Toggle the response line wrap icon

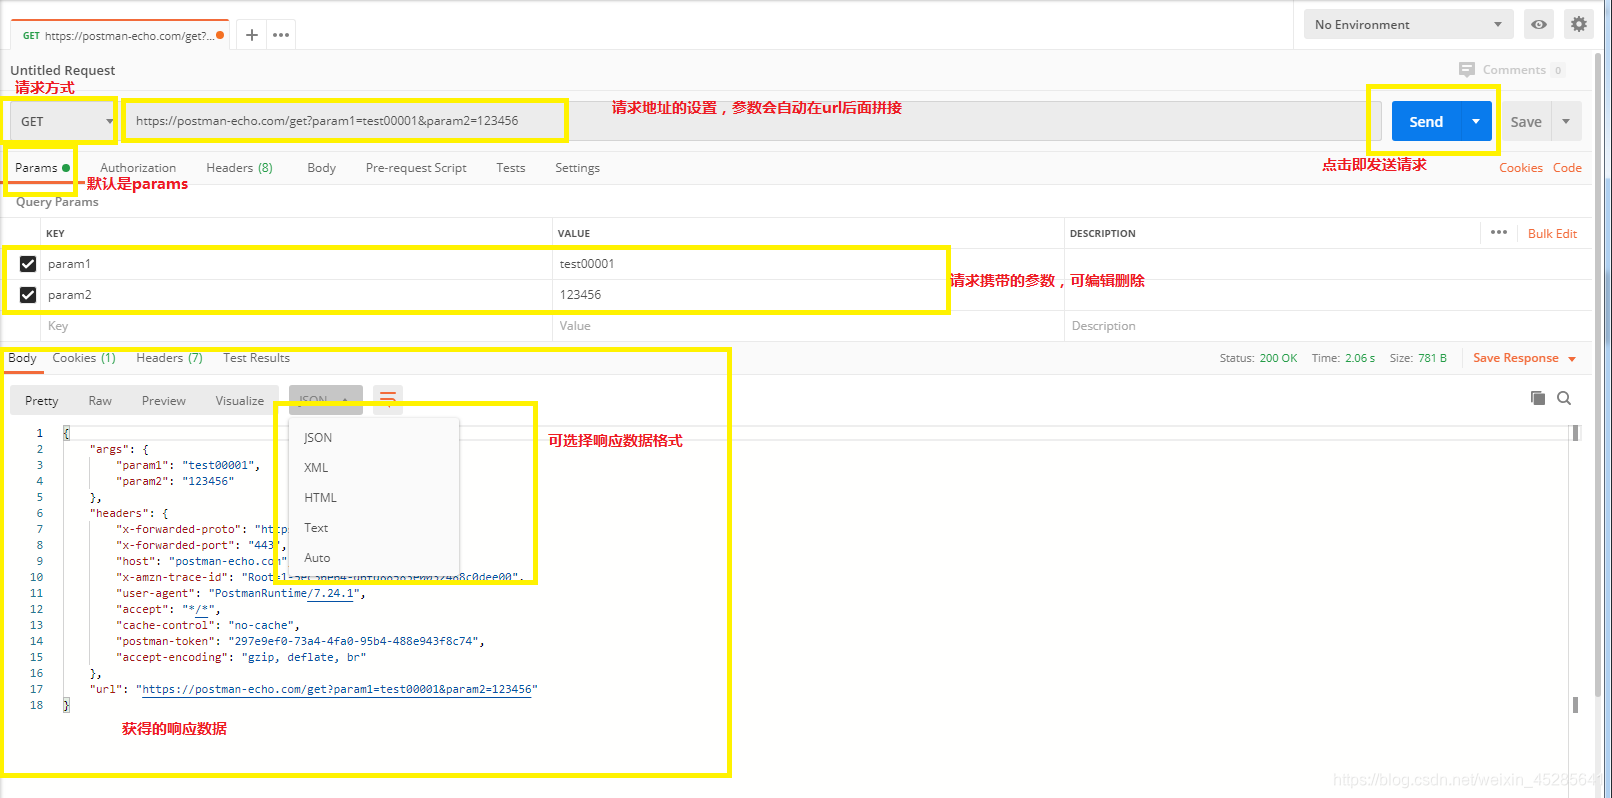(x=388, y=399)
